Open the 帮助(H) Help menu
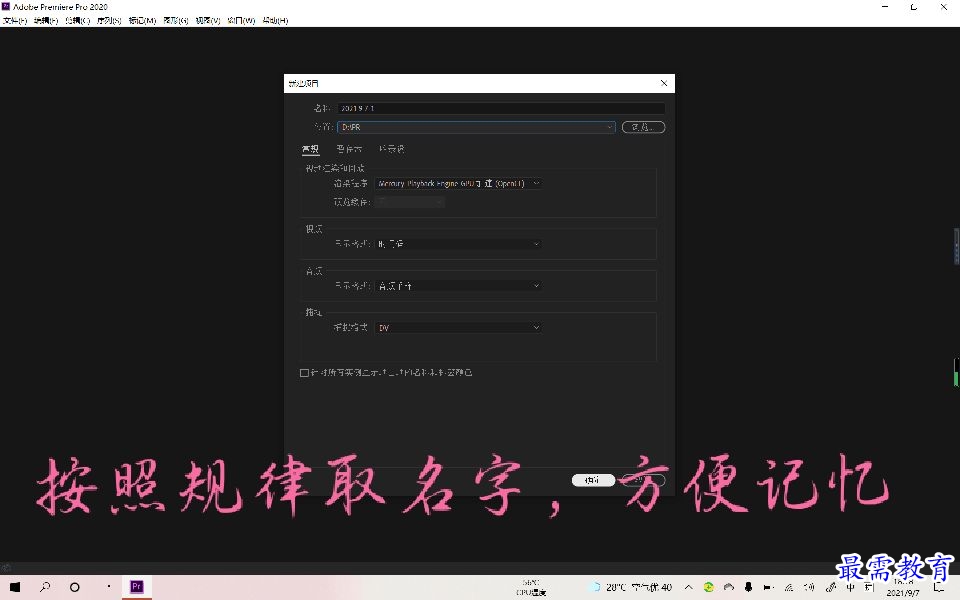Image resolution: width=960 pixels, height=600 pixels. tap(275, 20)
